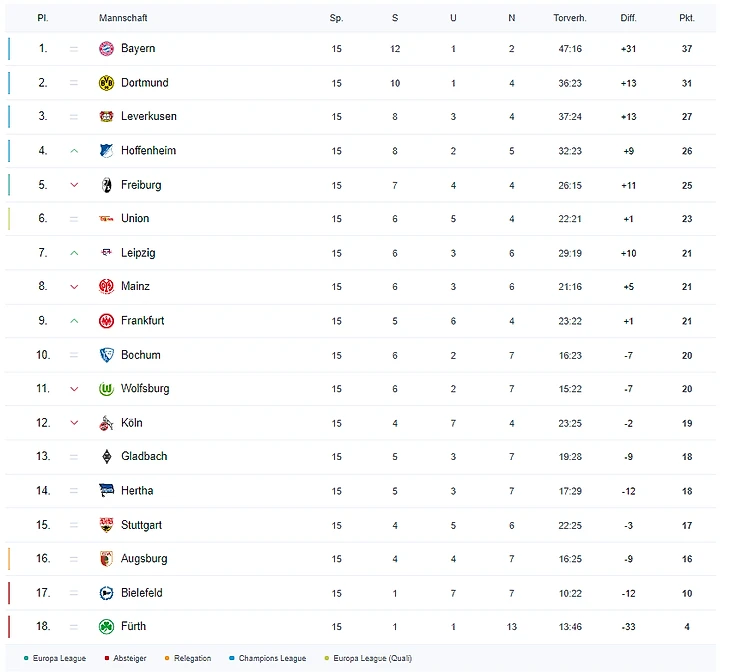Image resolution: width=730 pixels, height=672 pixels.
Task: Open the Union team page
Action: [x=135, y=219]
